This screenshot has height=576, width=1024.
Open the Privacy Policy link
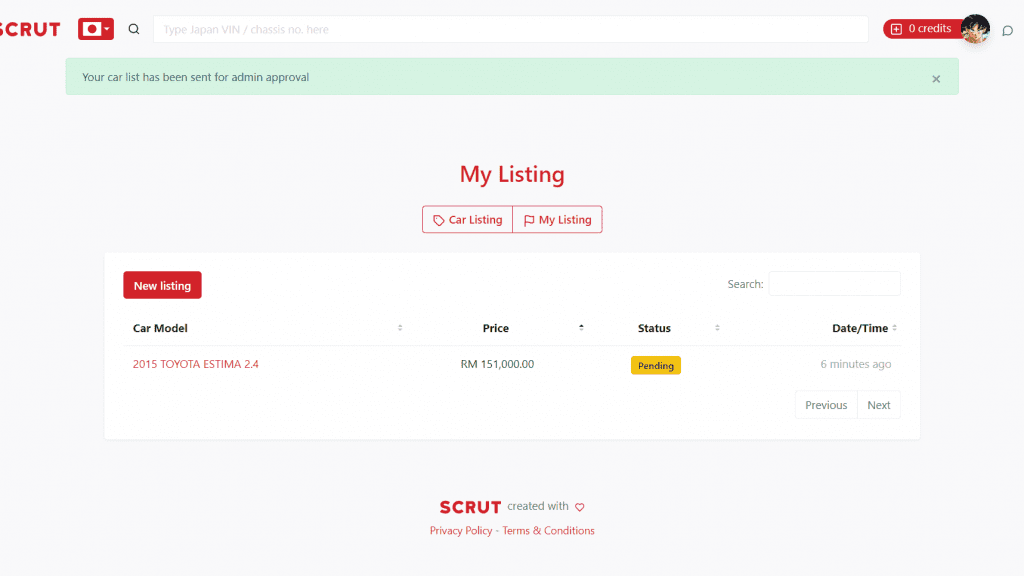coord(461,530)
